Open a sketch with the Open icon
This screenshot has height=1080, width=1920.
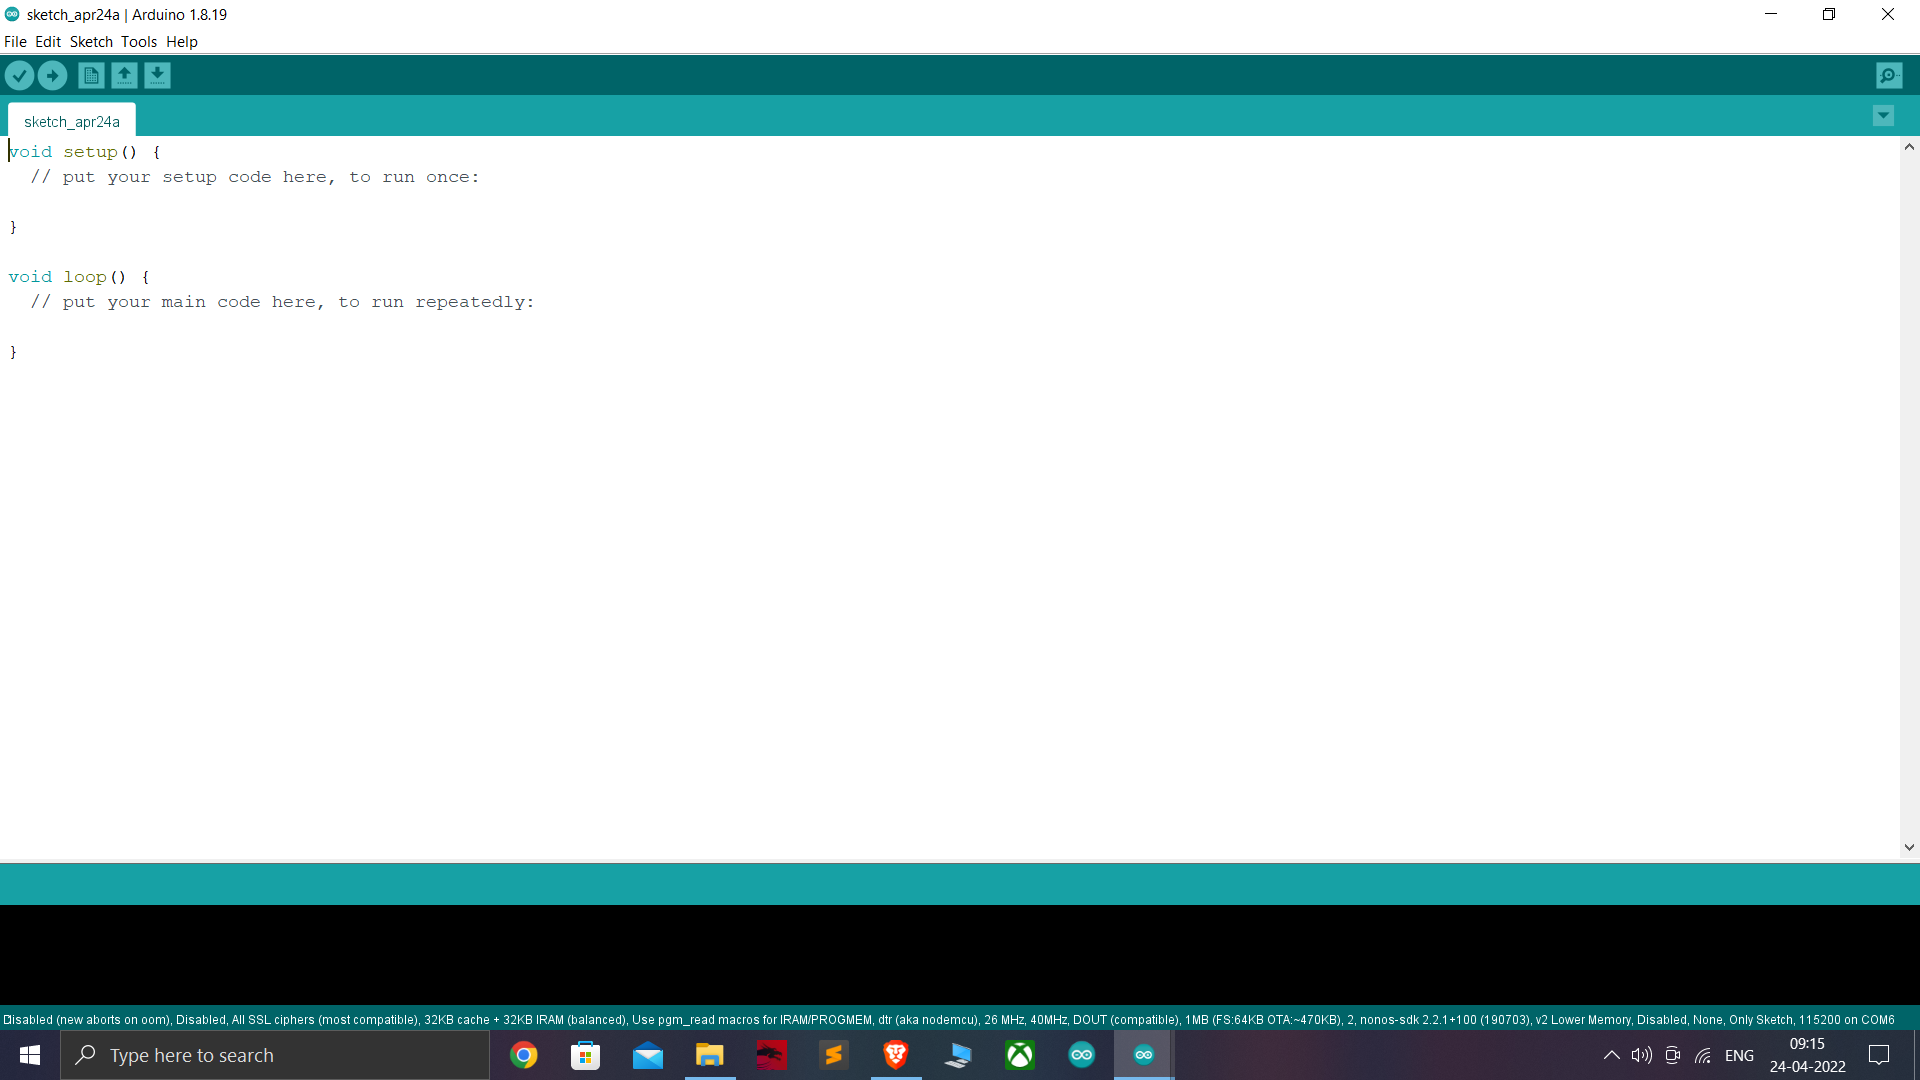[x=124, y=75]
